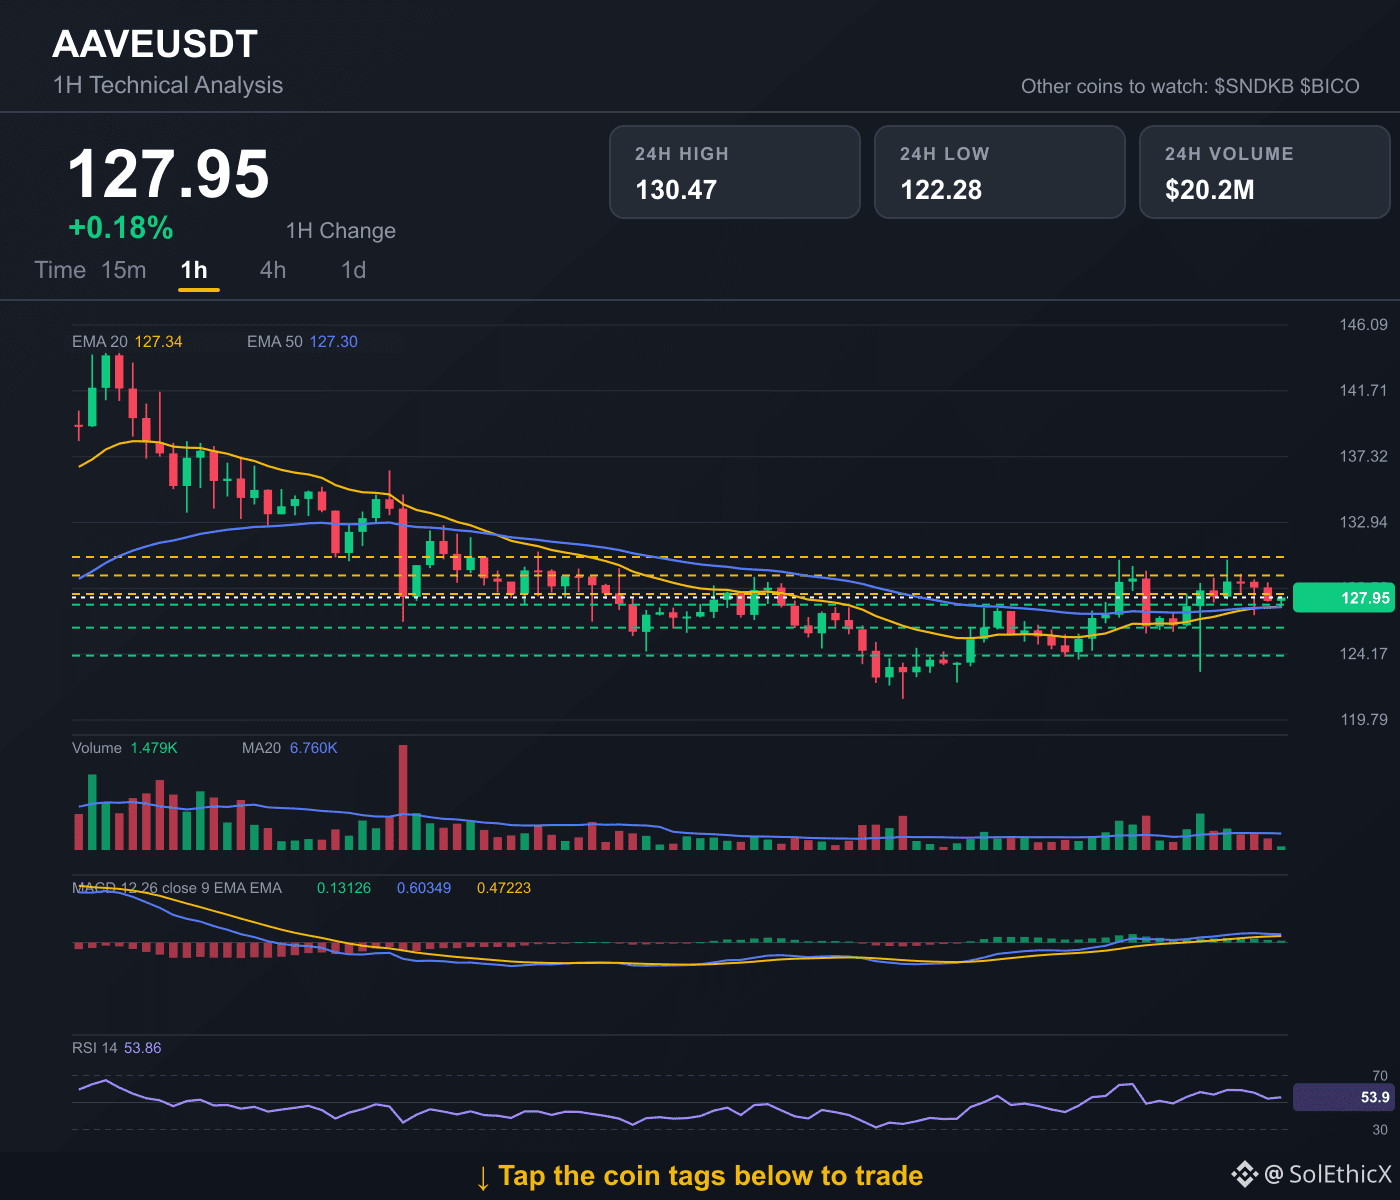This screenshot has height=1200, width=1400.
Task: Click the "1H Technical Analysis" subtitle
Action: [x=168, y=85]
